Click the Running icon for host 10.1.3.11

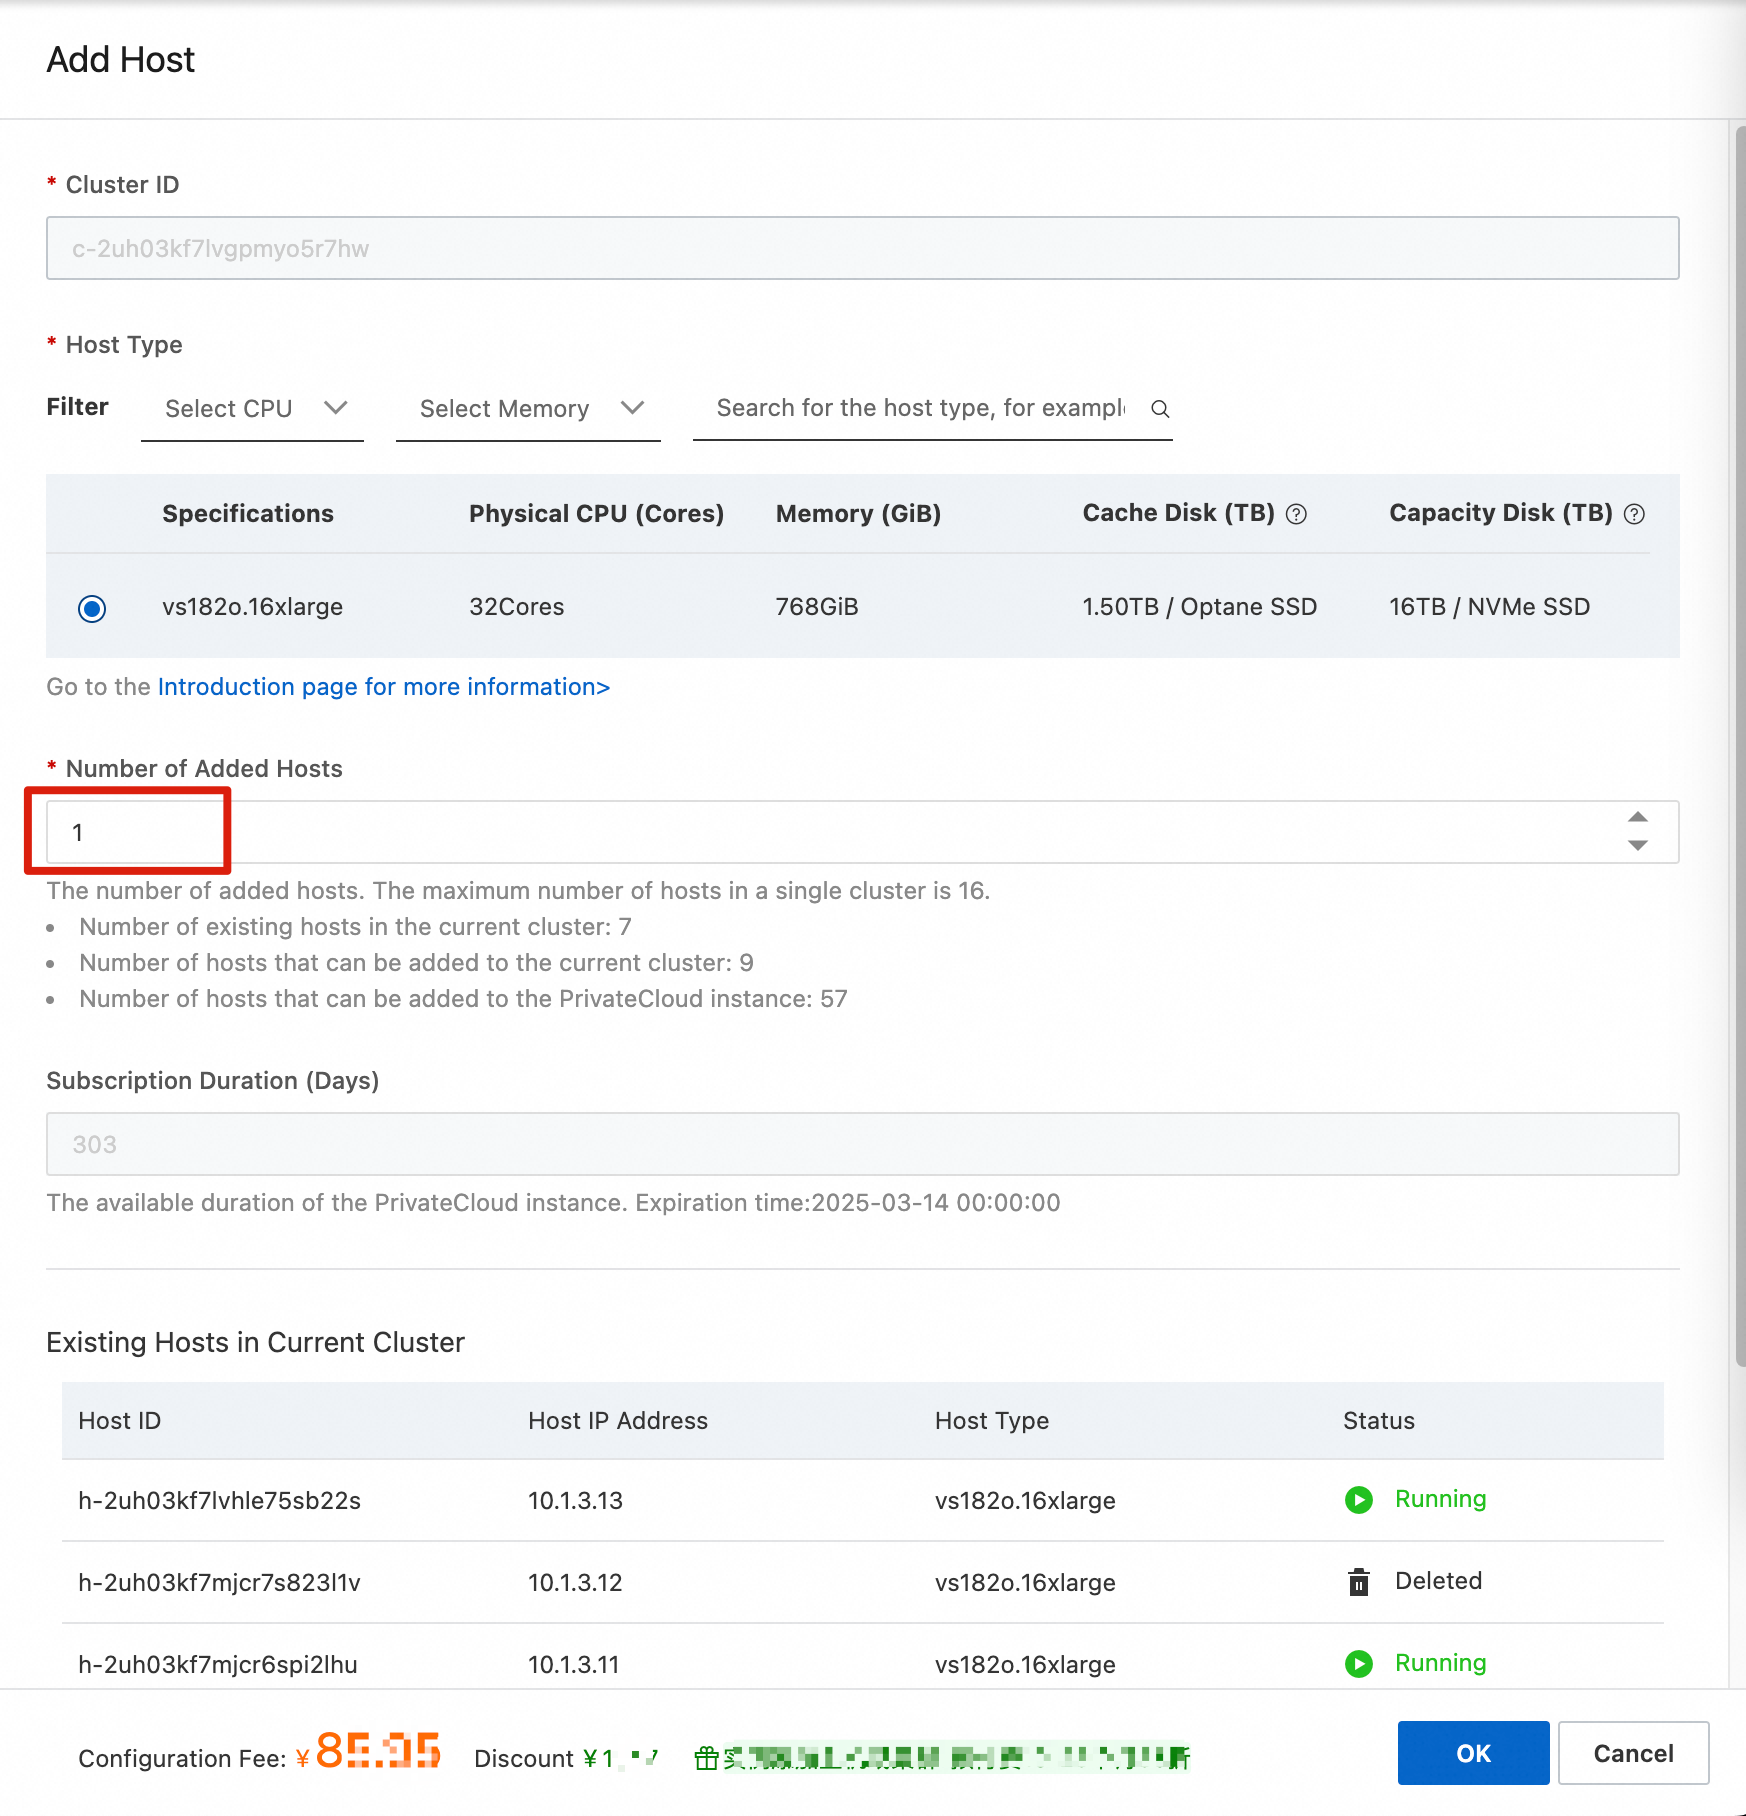(1359, 1664)
